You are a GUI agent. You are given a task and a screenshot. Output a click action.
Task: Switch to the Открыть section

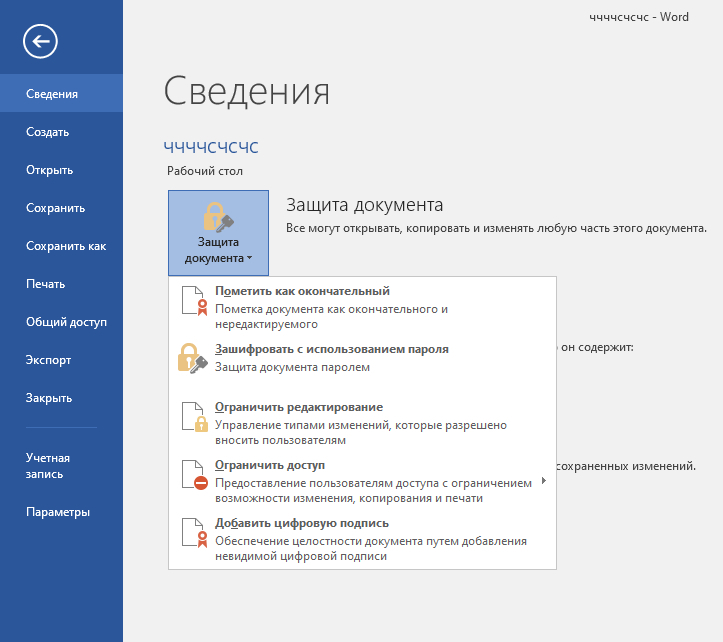tap(49, 170)
